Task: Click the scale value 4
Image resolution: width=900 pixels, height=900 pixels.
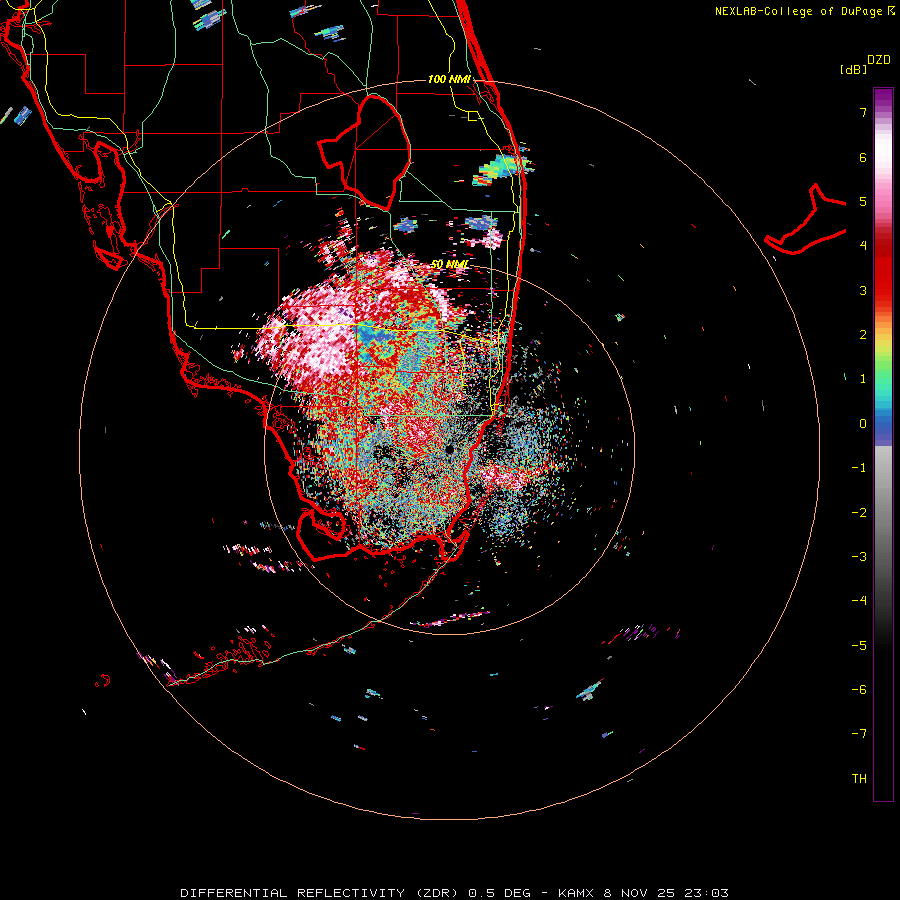Action: click(x=863, y=246)
